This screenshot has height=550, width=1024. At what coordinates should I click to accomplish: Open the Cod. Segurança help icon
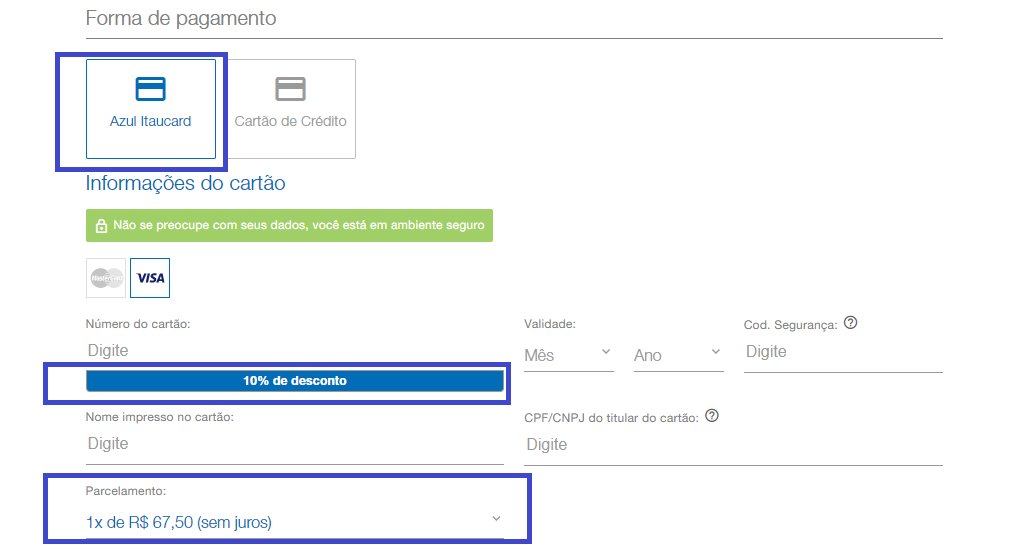[x=850, y=323]
